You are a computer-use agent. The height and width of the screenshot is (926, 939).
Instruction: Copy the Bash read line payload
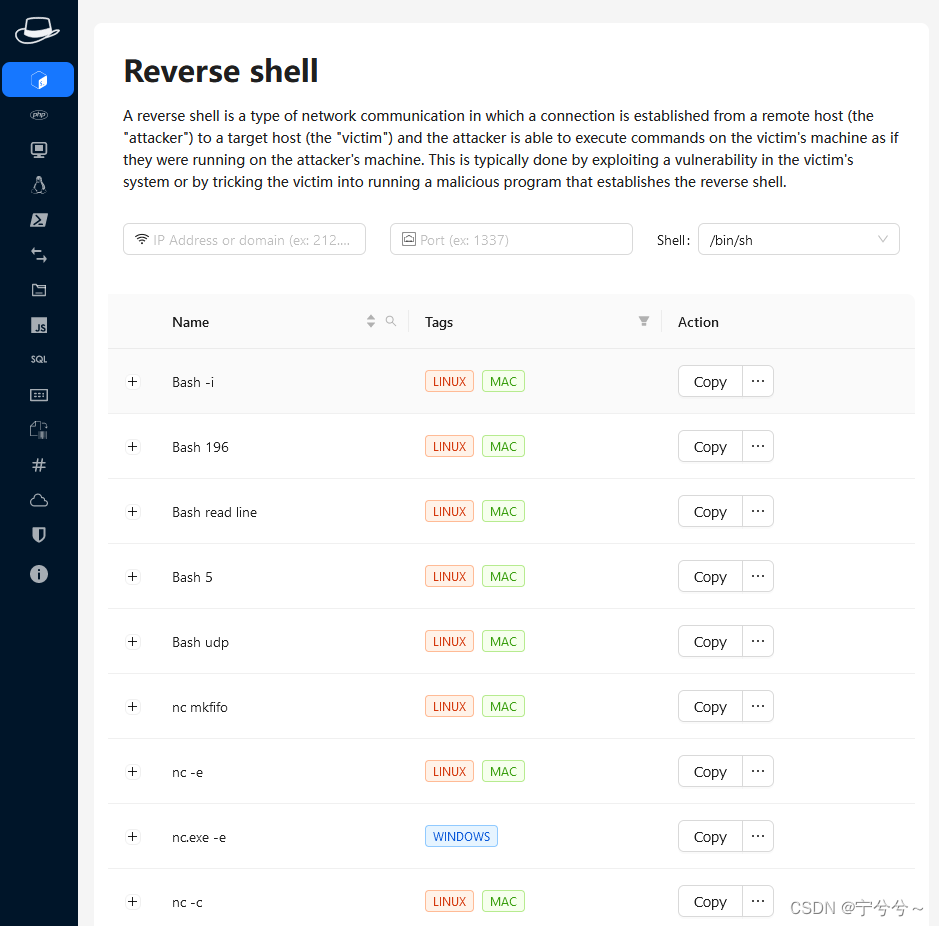(710, 512)
